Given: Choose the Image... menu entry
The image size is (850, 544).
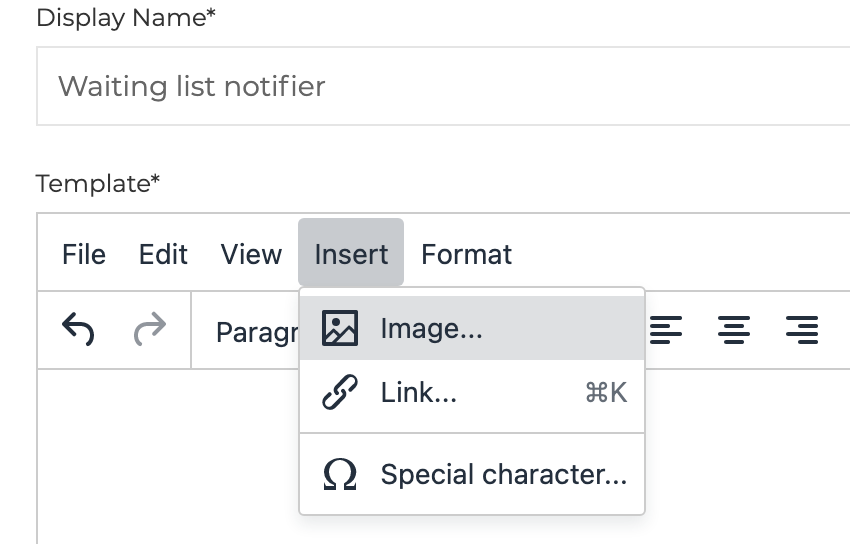Looking at the screenshot, I should pyautogui.click(x=431, y=328).
